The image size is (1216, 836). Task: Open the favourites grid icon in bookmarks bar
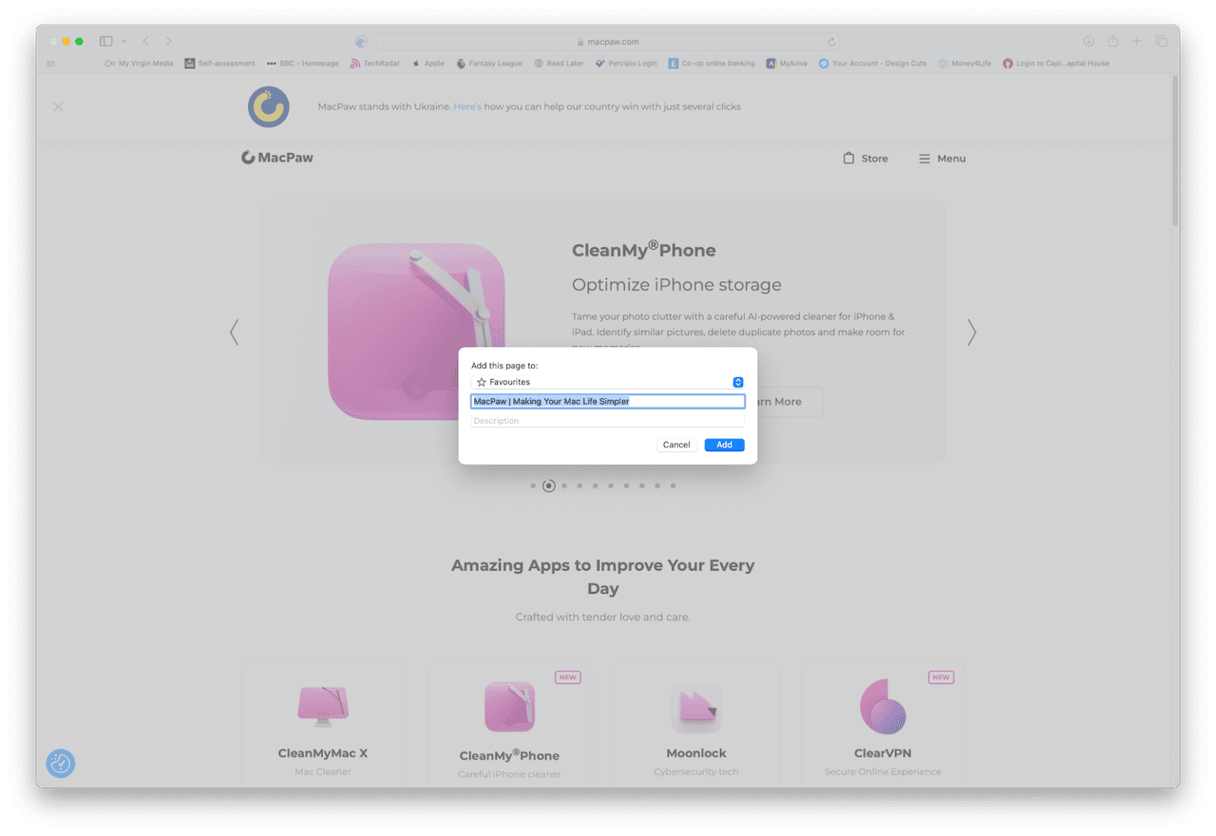tap(51, 63)
